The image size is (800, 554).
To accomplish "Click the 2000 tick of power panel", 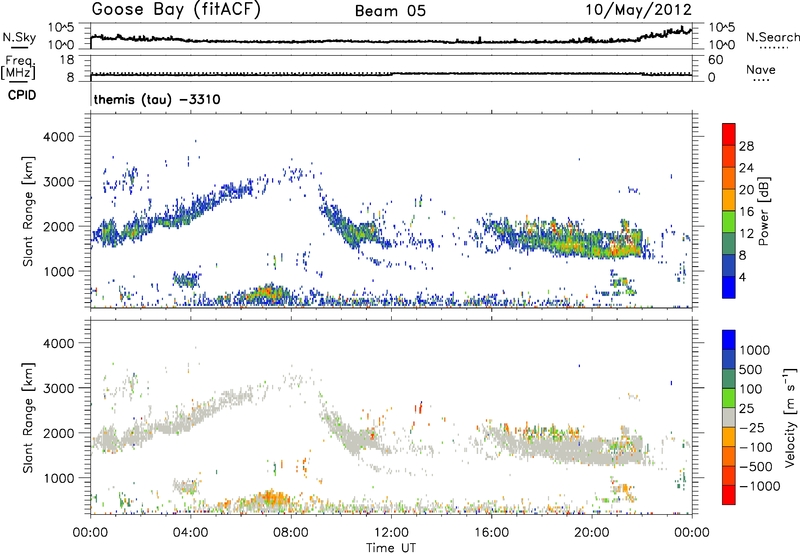I will (59, 226).
